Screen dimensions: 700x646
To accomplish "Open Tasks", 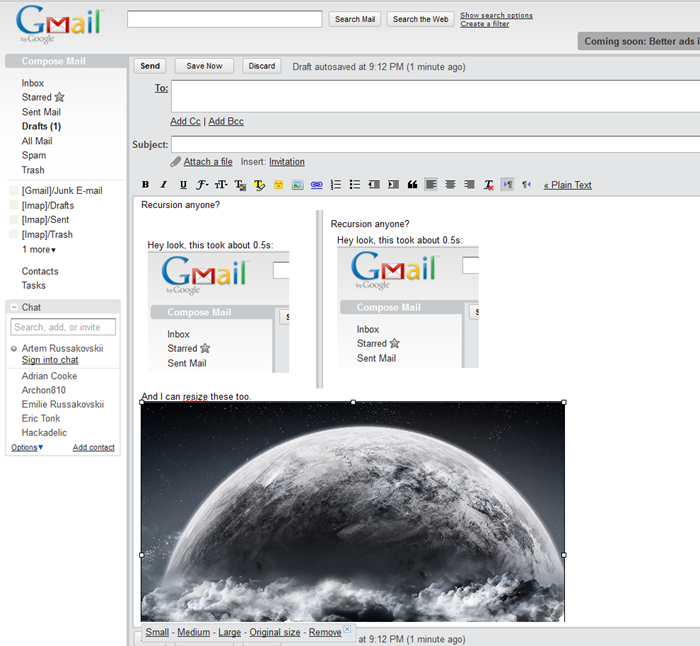I will (x=33, y=285).
